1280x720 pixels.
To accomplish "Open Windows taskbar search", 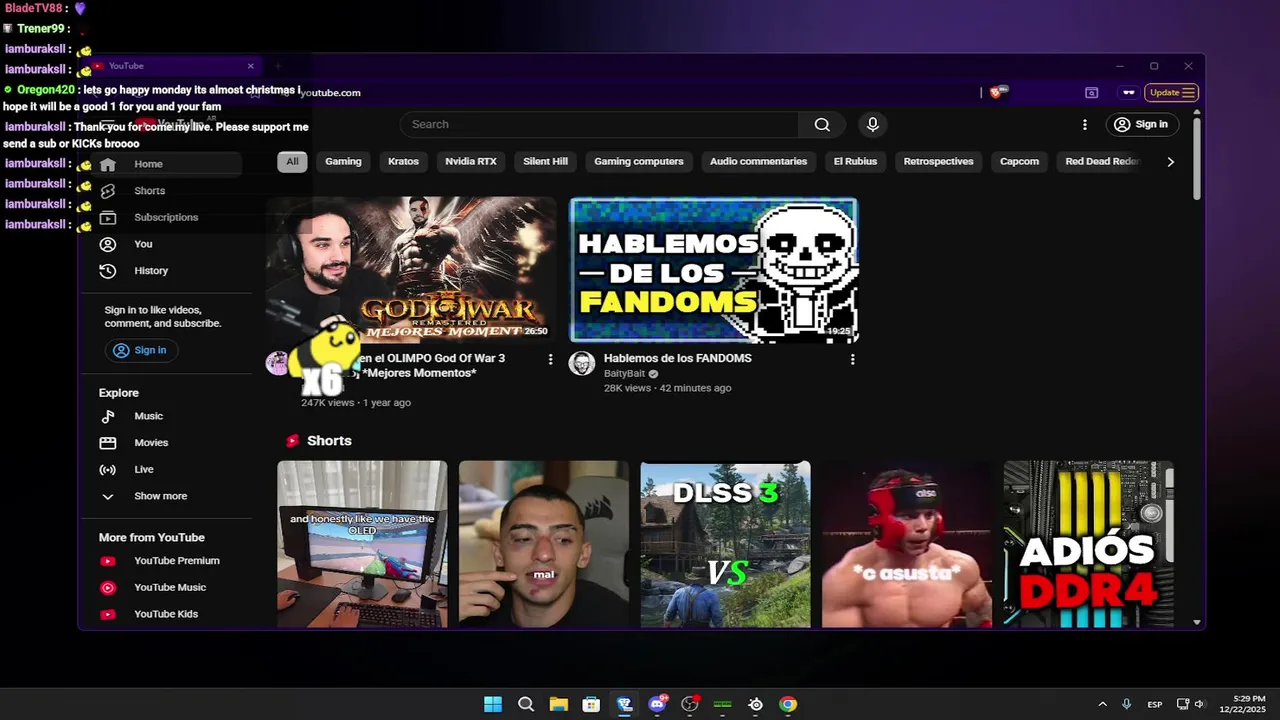I will coord(526,704).
